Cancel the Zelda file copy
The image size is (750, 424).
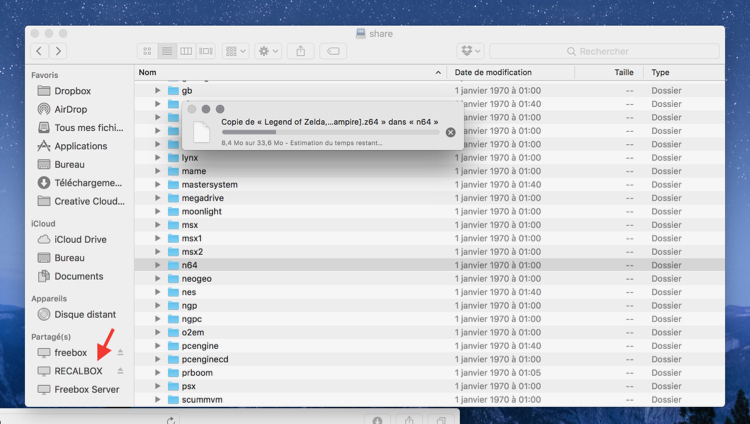(x=451, y=133)
